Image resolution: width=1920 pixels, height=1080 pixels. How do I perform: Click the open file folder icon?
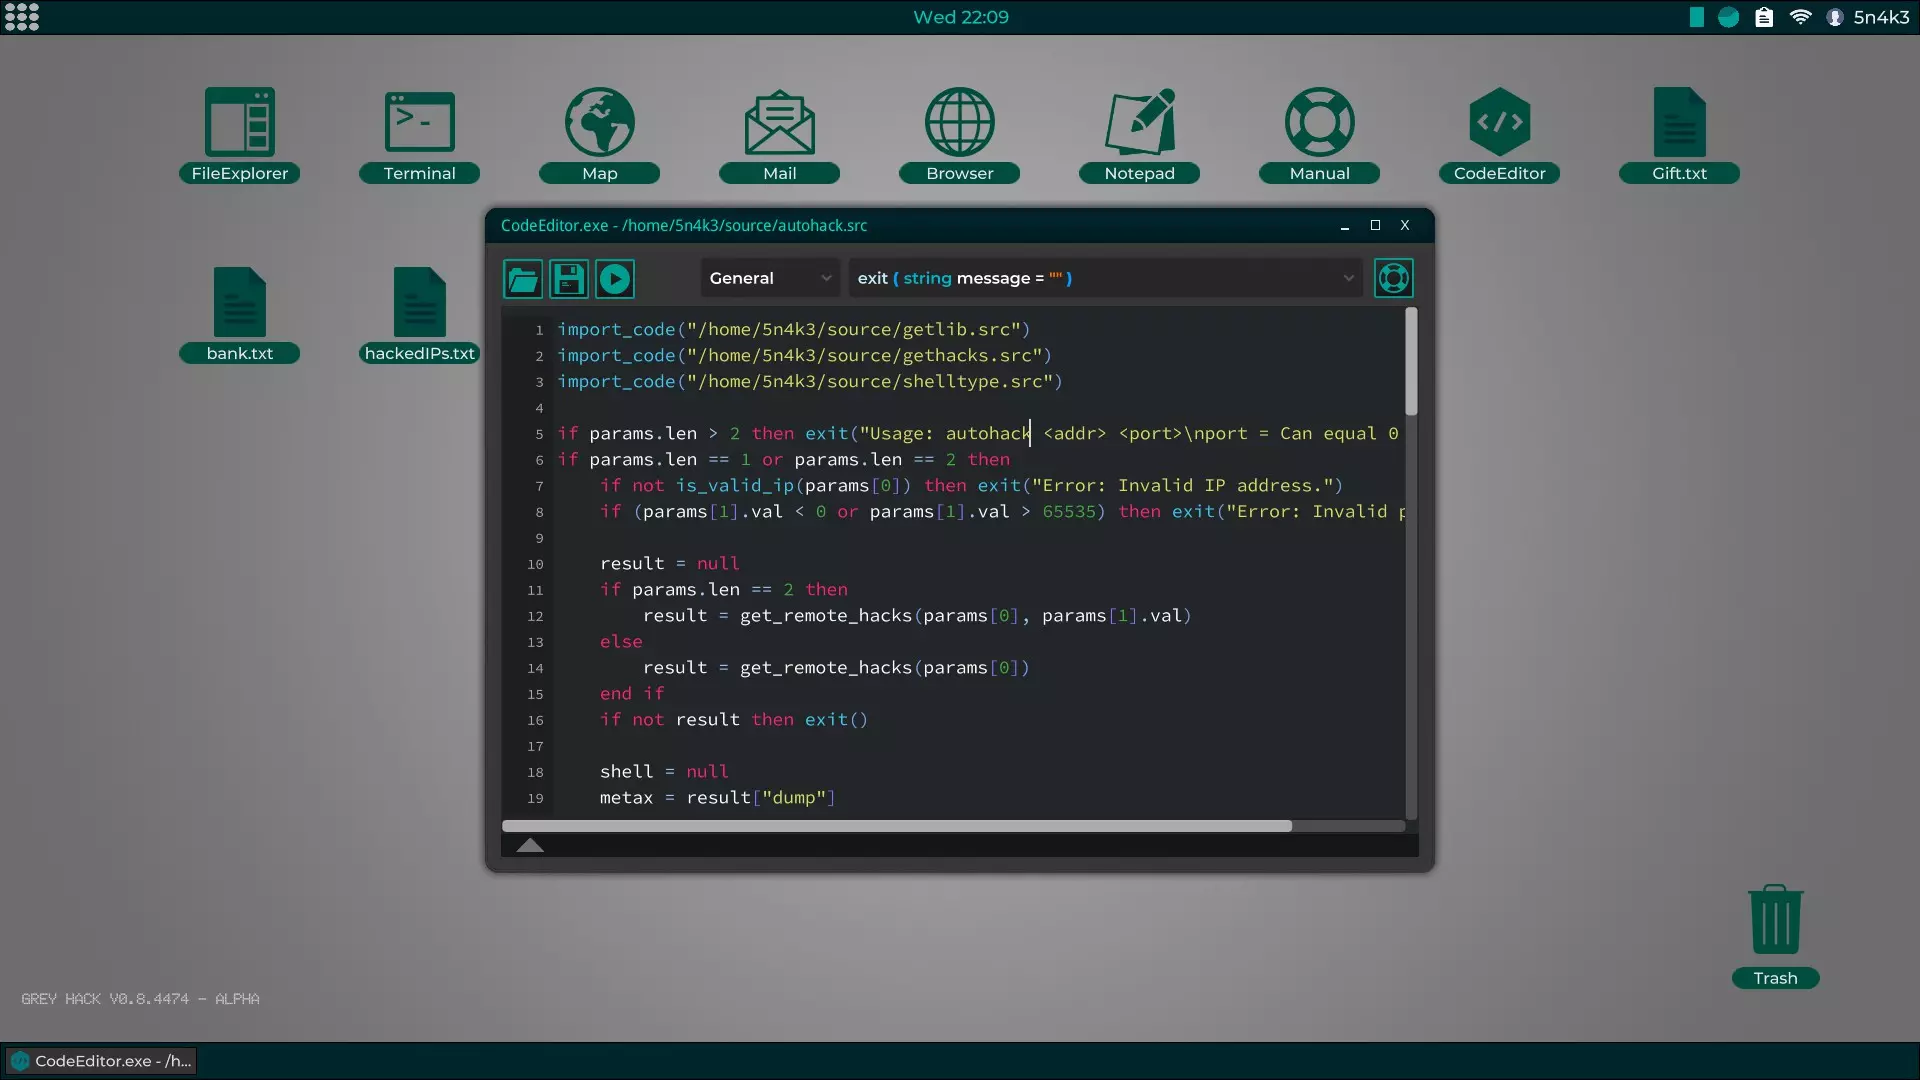(x=522, y=279)
